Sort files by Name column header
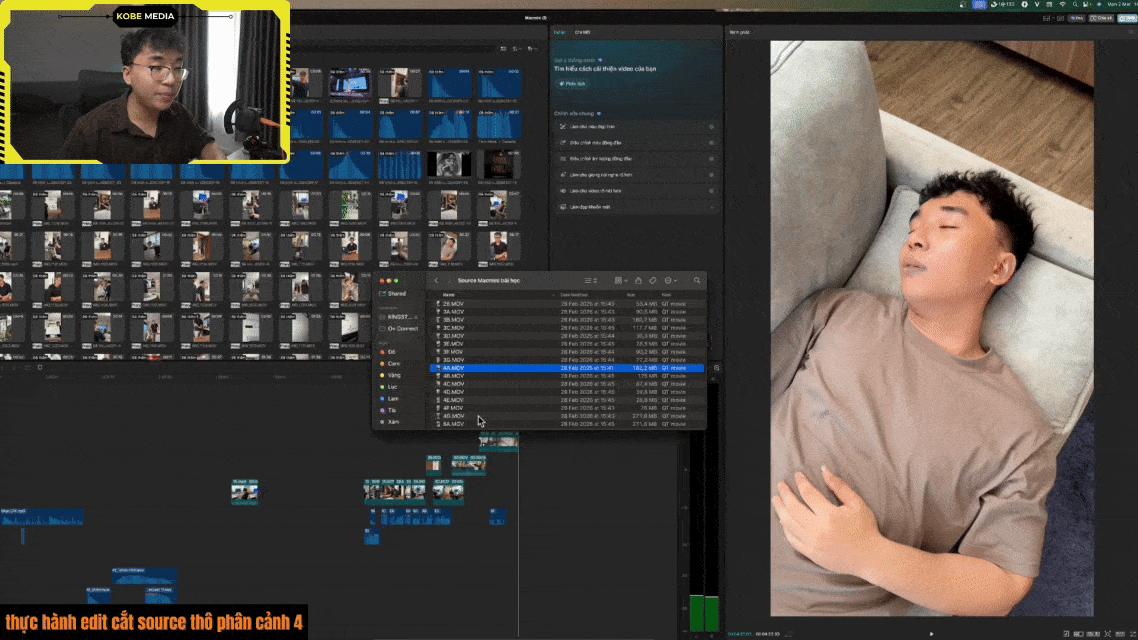 pos(449,295)
